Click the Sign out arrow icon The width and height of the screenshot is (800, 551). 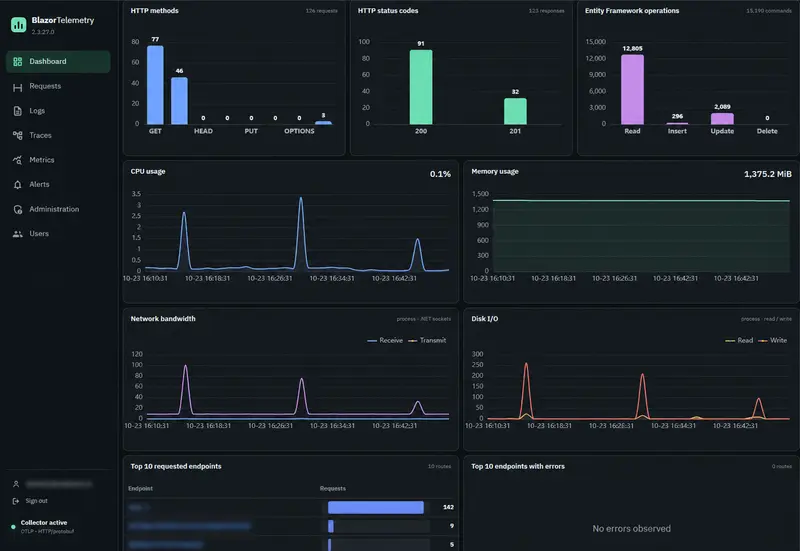[16, 501]
